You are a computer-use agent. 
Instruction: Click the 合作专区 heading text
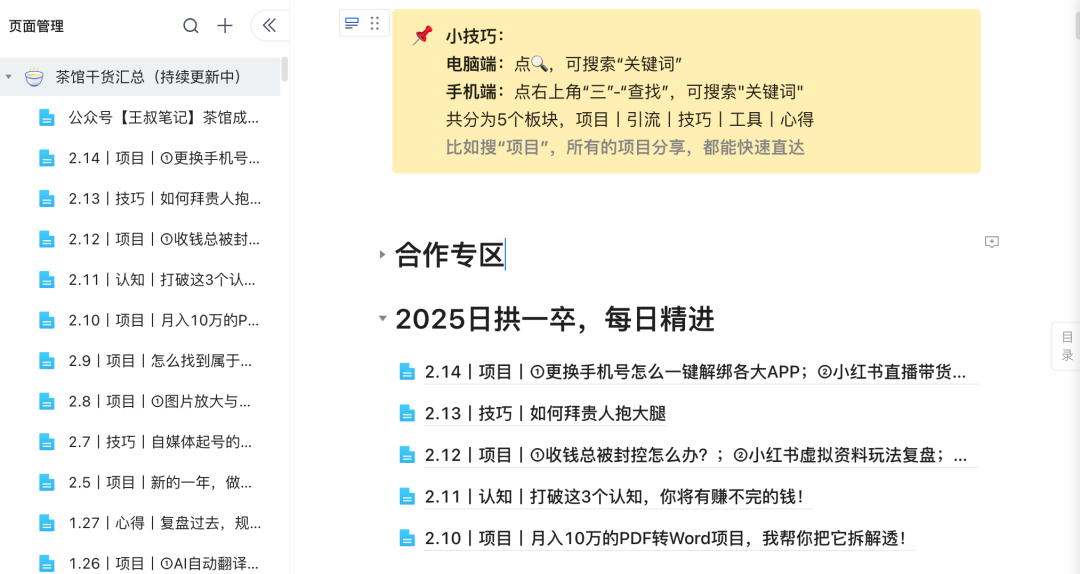tap(450, 255)
